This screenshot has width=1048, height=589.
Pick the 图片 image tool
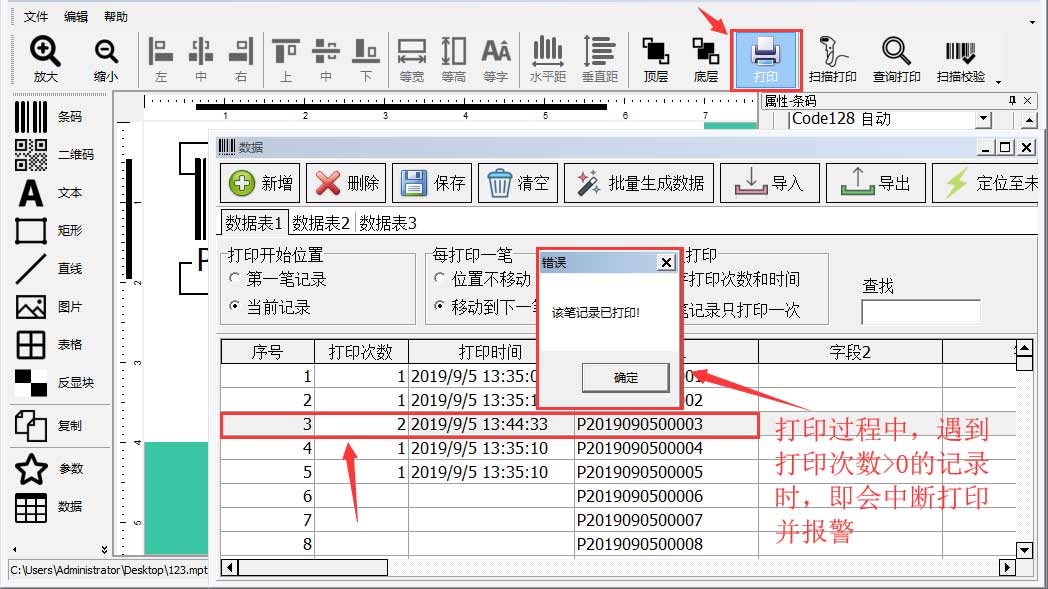click(31, 307)
